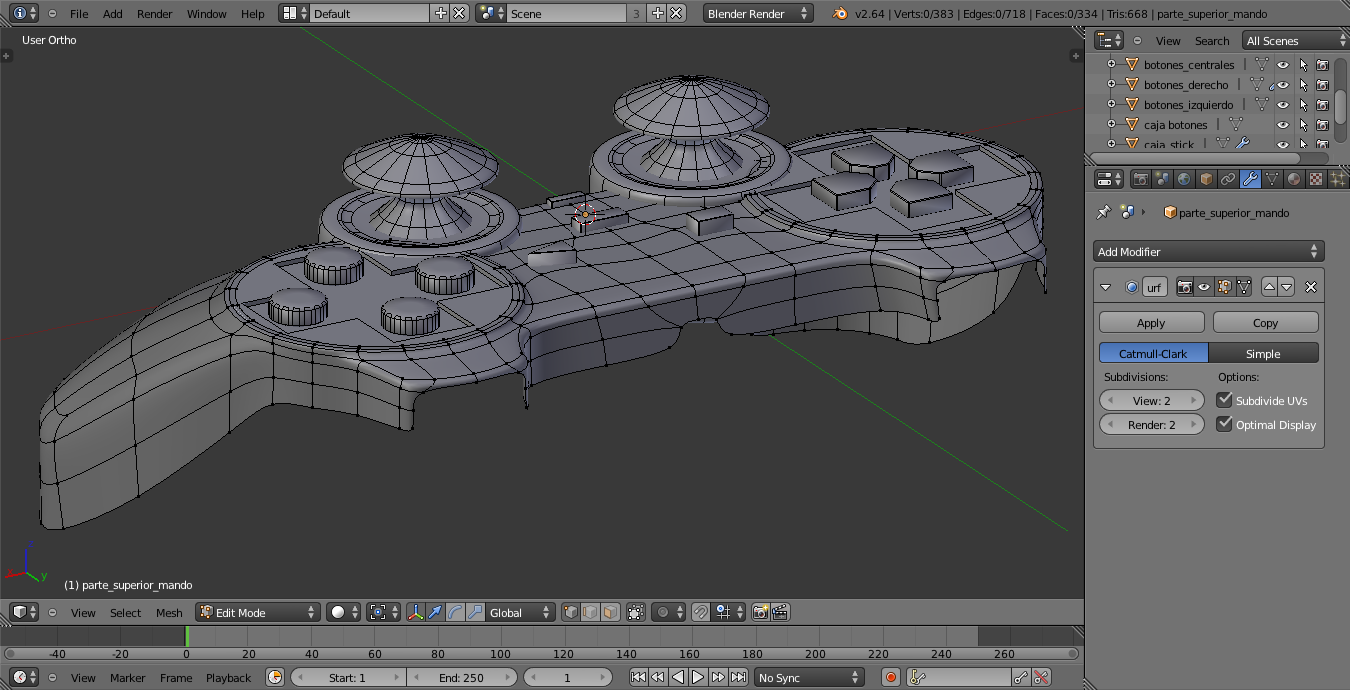
Task: Open viewport shading mode dropdown
Action: click(x=343, y=612)
